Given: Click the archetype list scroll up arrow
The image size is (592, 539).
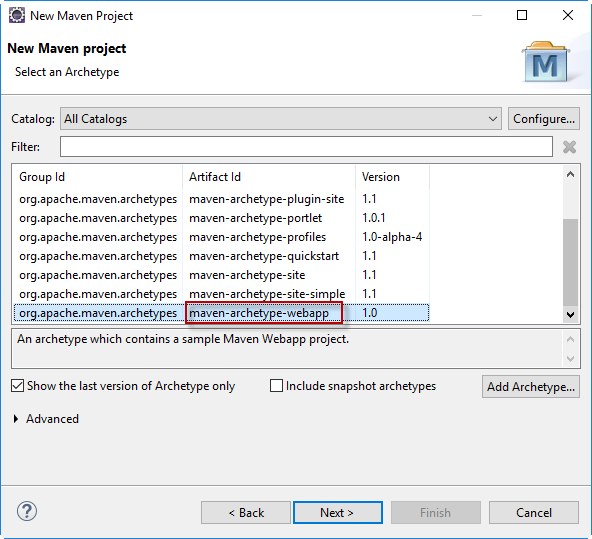Looking at the screenshot, I should tap(570, 174).
